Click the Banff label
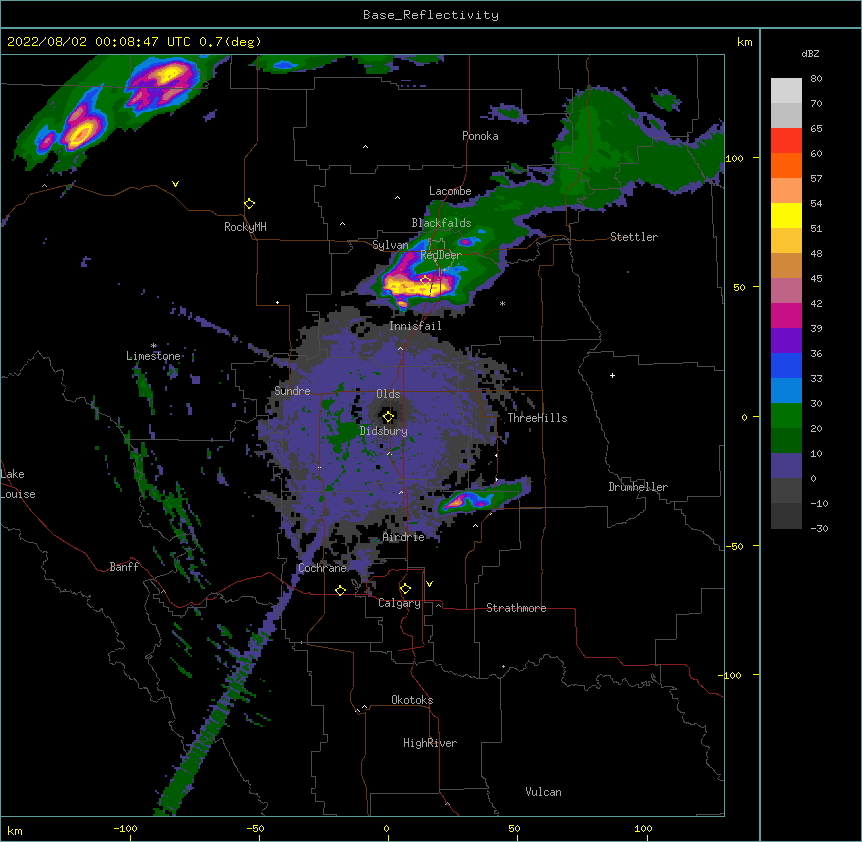The image size is (862, 842). [124, 567]
